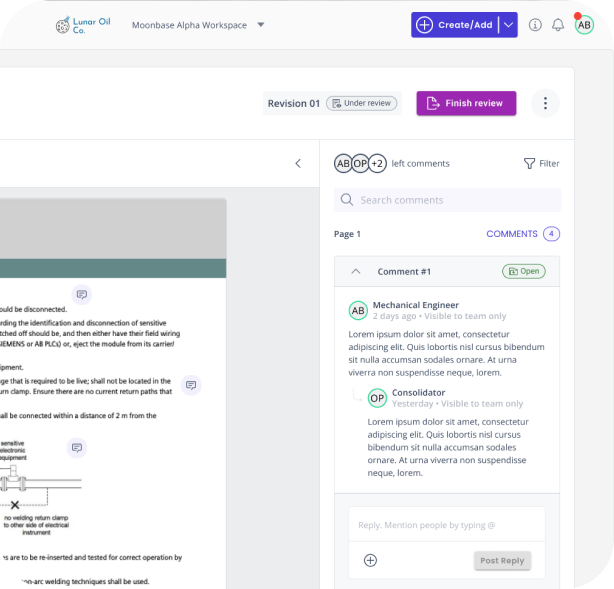The image size is (614, 589).
Task: Add an attachment with the plus icon in reply box
Action: pos(370,560)
